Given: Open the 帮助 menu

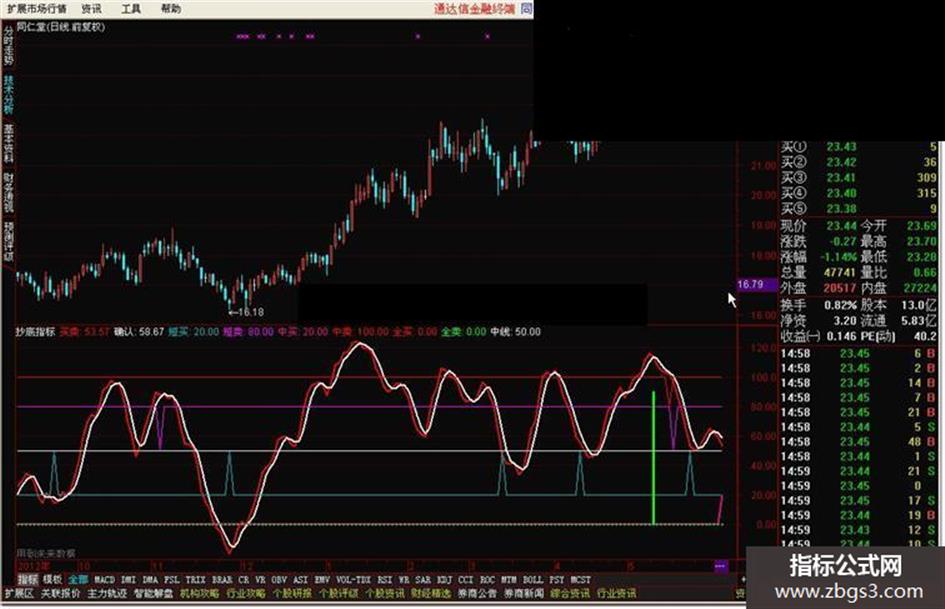Looking at the screenshot, I should pyautogui.click(x=171, y=8).
